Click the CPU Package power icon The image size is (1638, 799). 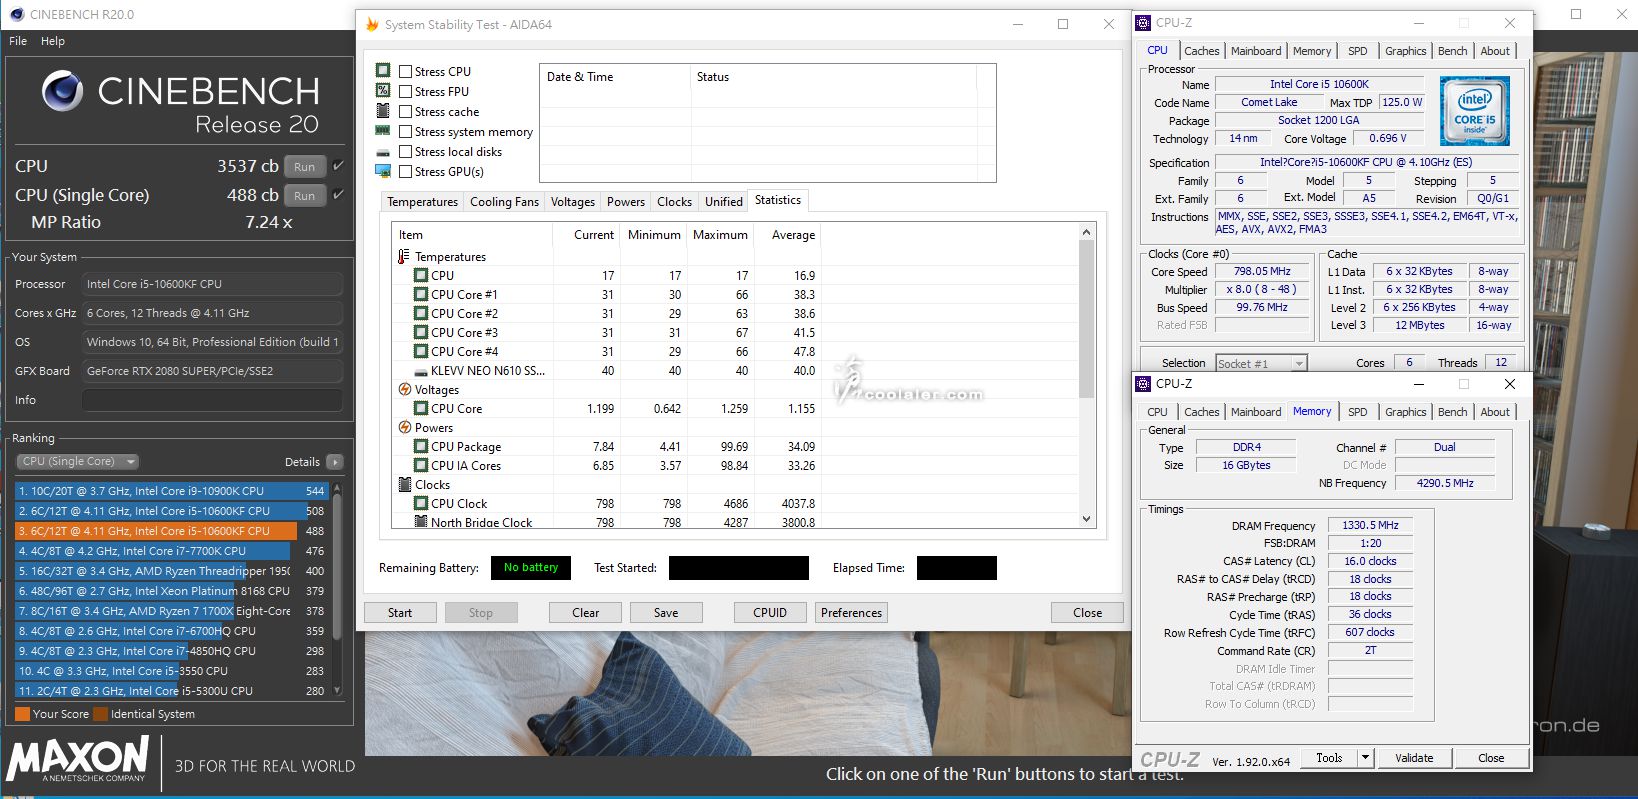(x=421, y=447)
